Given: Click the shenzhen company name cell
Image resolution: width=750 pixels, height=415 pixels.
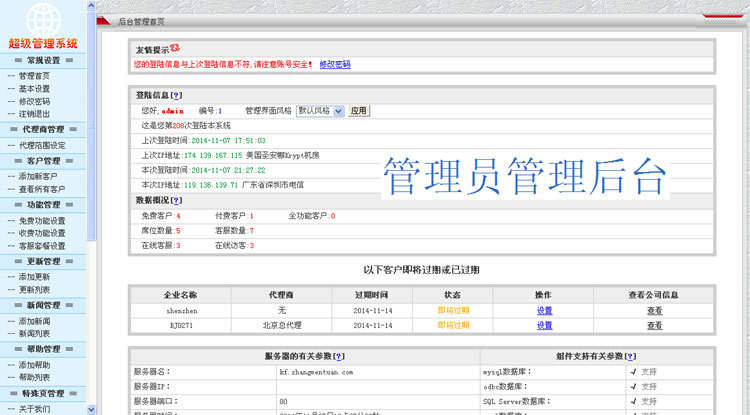Looking at the screenshot, I should (182, 311).
